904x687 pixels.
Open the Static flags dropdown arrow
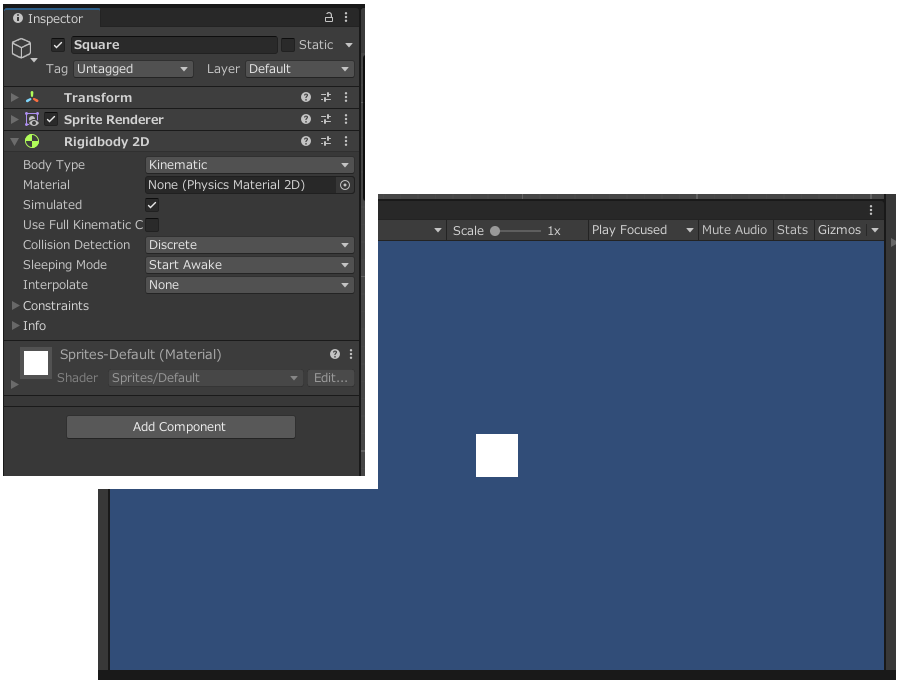[x=349, y=45]
